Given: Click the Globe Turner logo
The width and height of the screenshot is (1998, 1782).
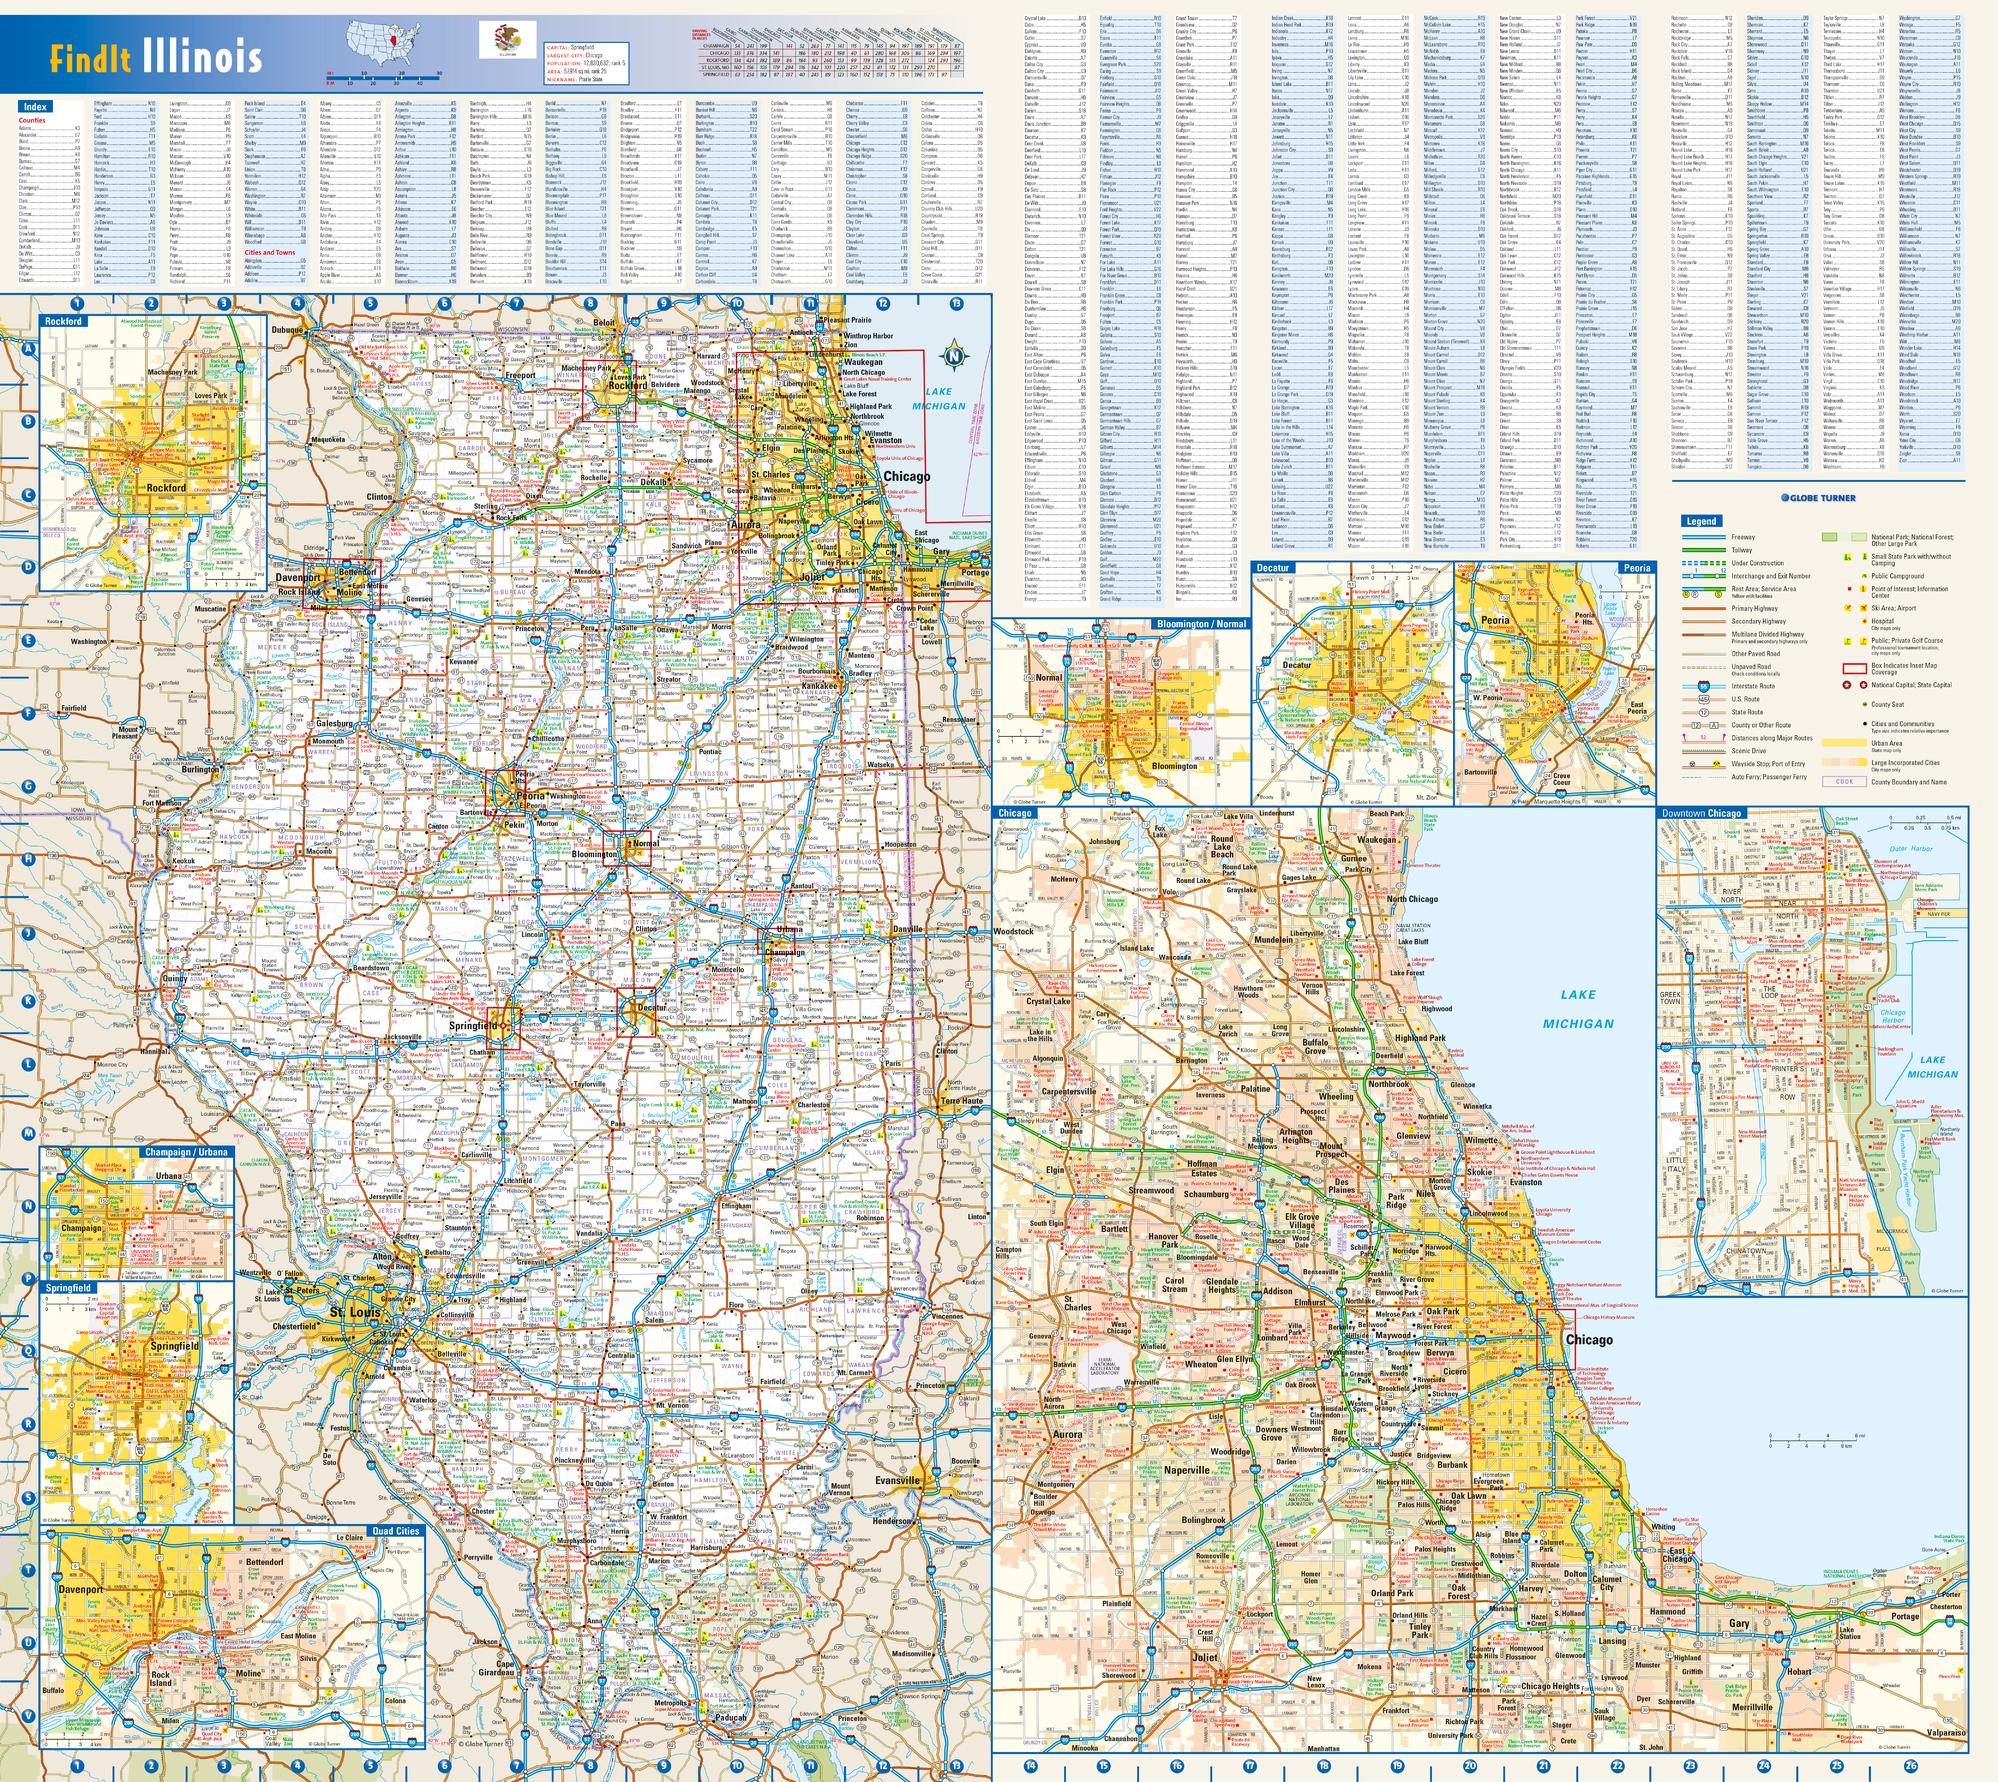Looking at the screenshot, I should (1819, 498).
